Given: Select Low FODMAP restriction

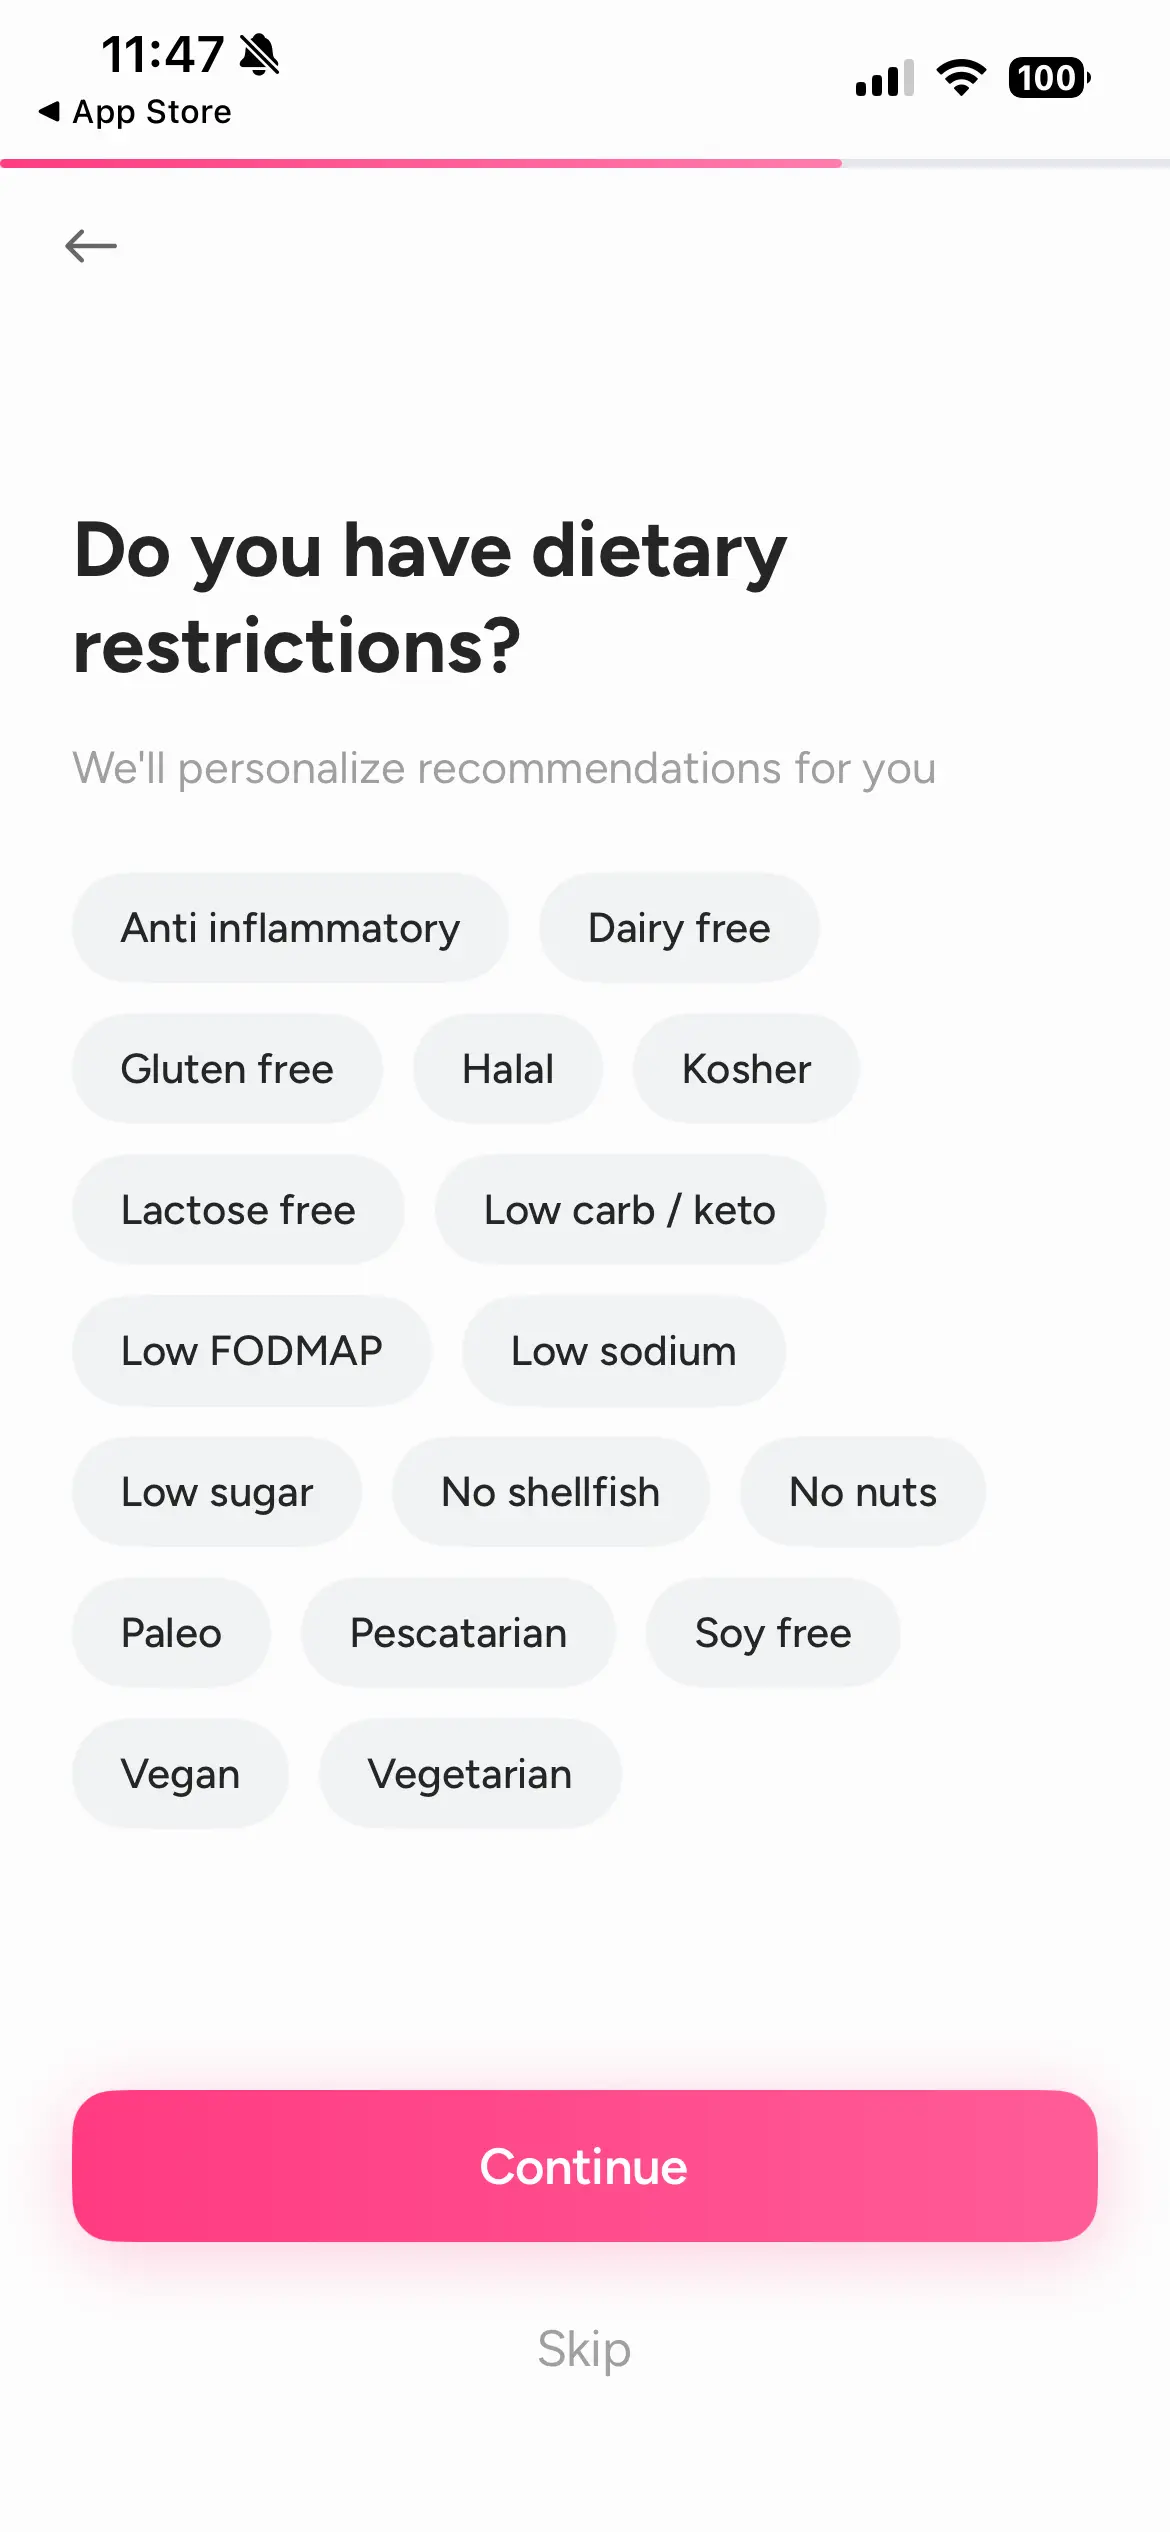Looking at the screenshot, I should click(x=251, y=1351).
